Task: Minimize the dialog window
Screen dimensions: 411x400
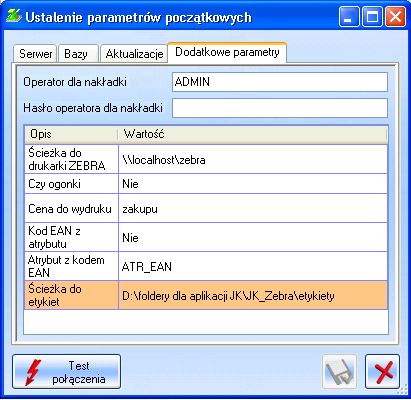Action: click(x=349, y=16)
